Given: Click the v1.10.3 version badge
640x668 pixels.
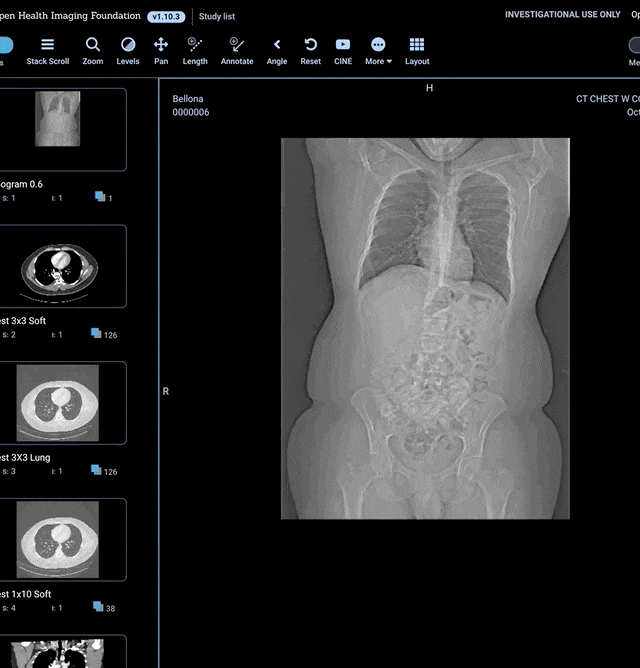Looking at the screenshot, I should (166, 17).
